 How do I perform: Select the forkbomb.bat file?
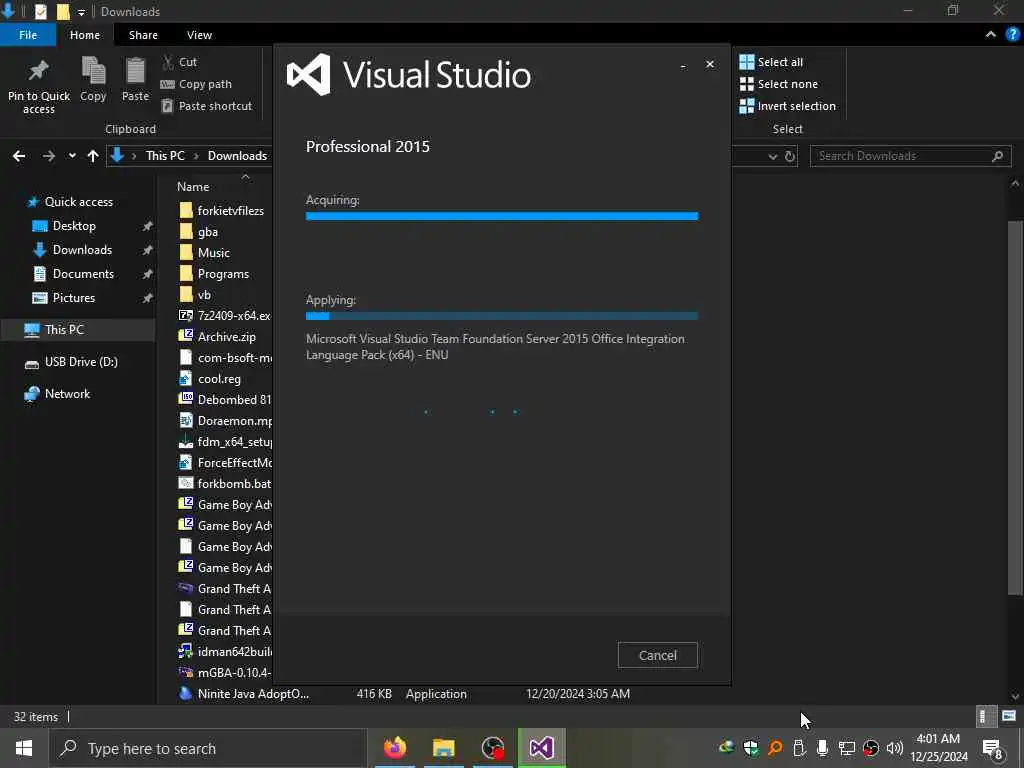[x=225, y=484]
